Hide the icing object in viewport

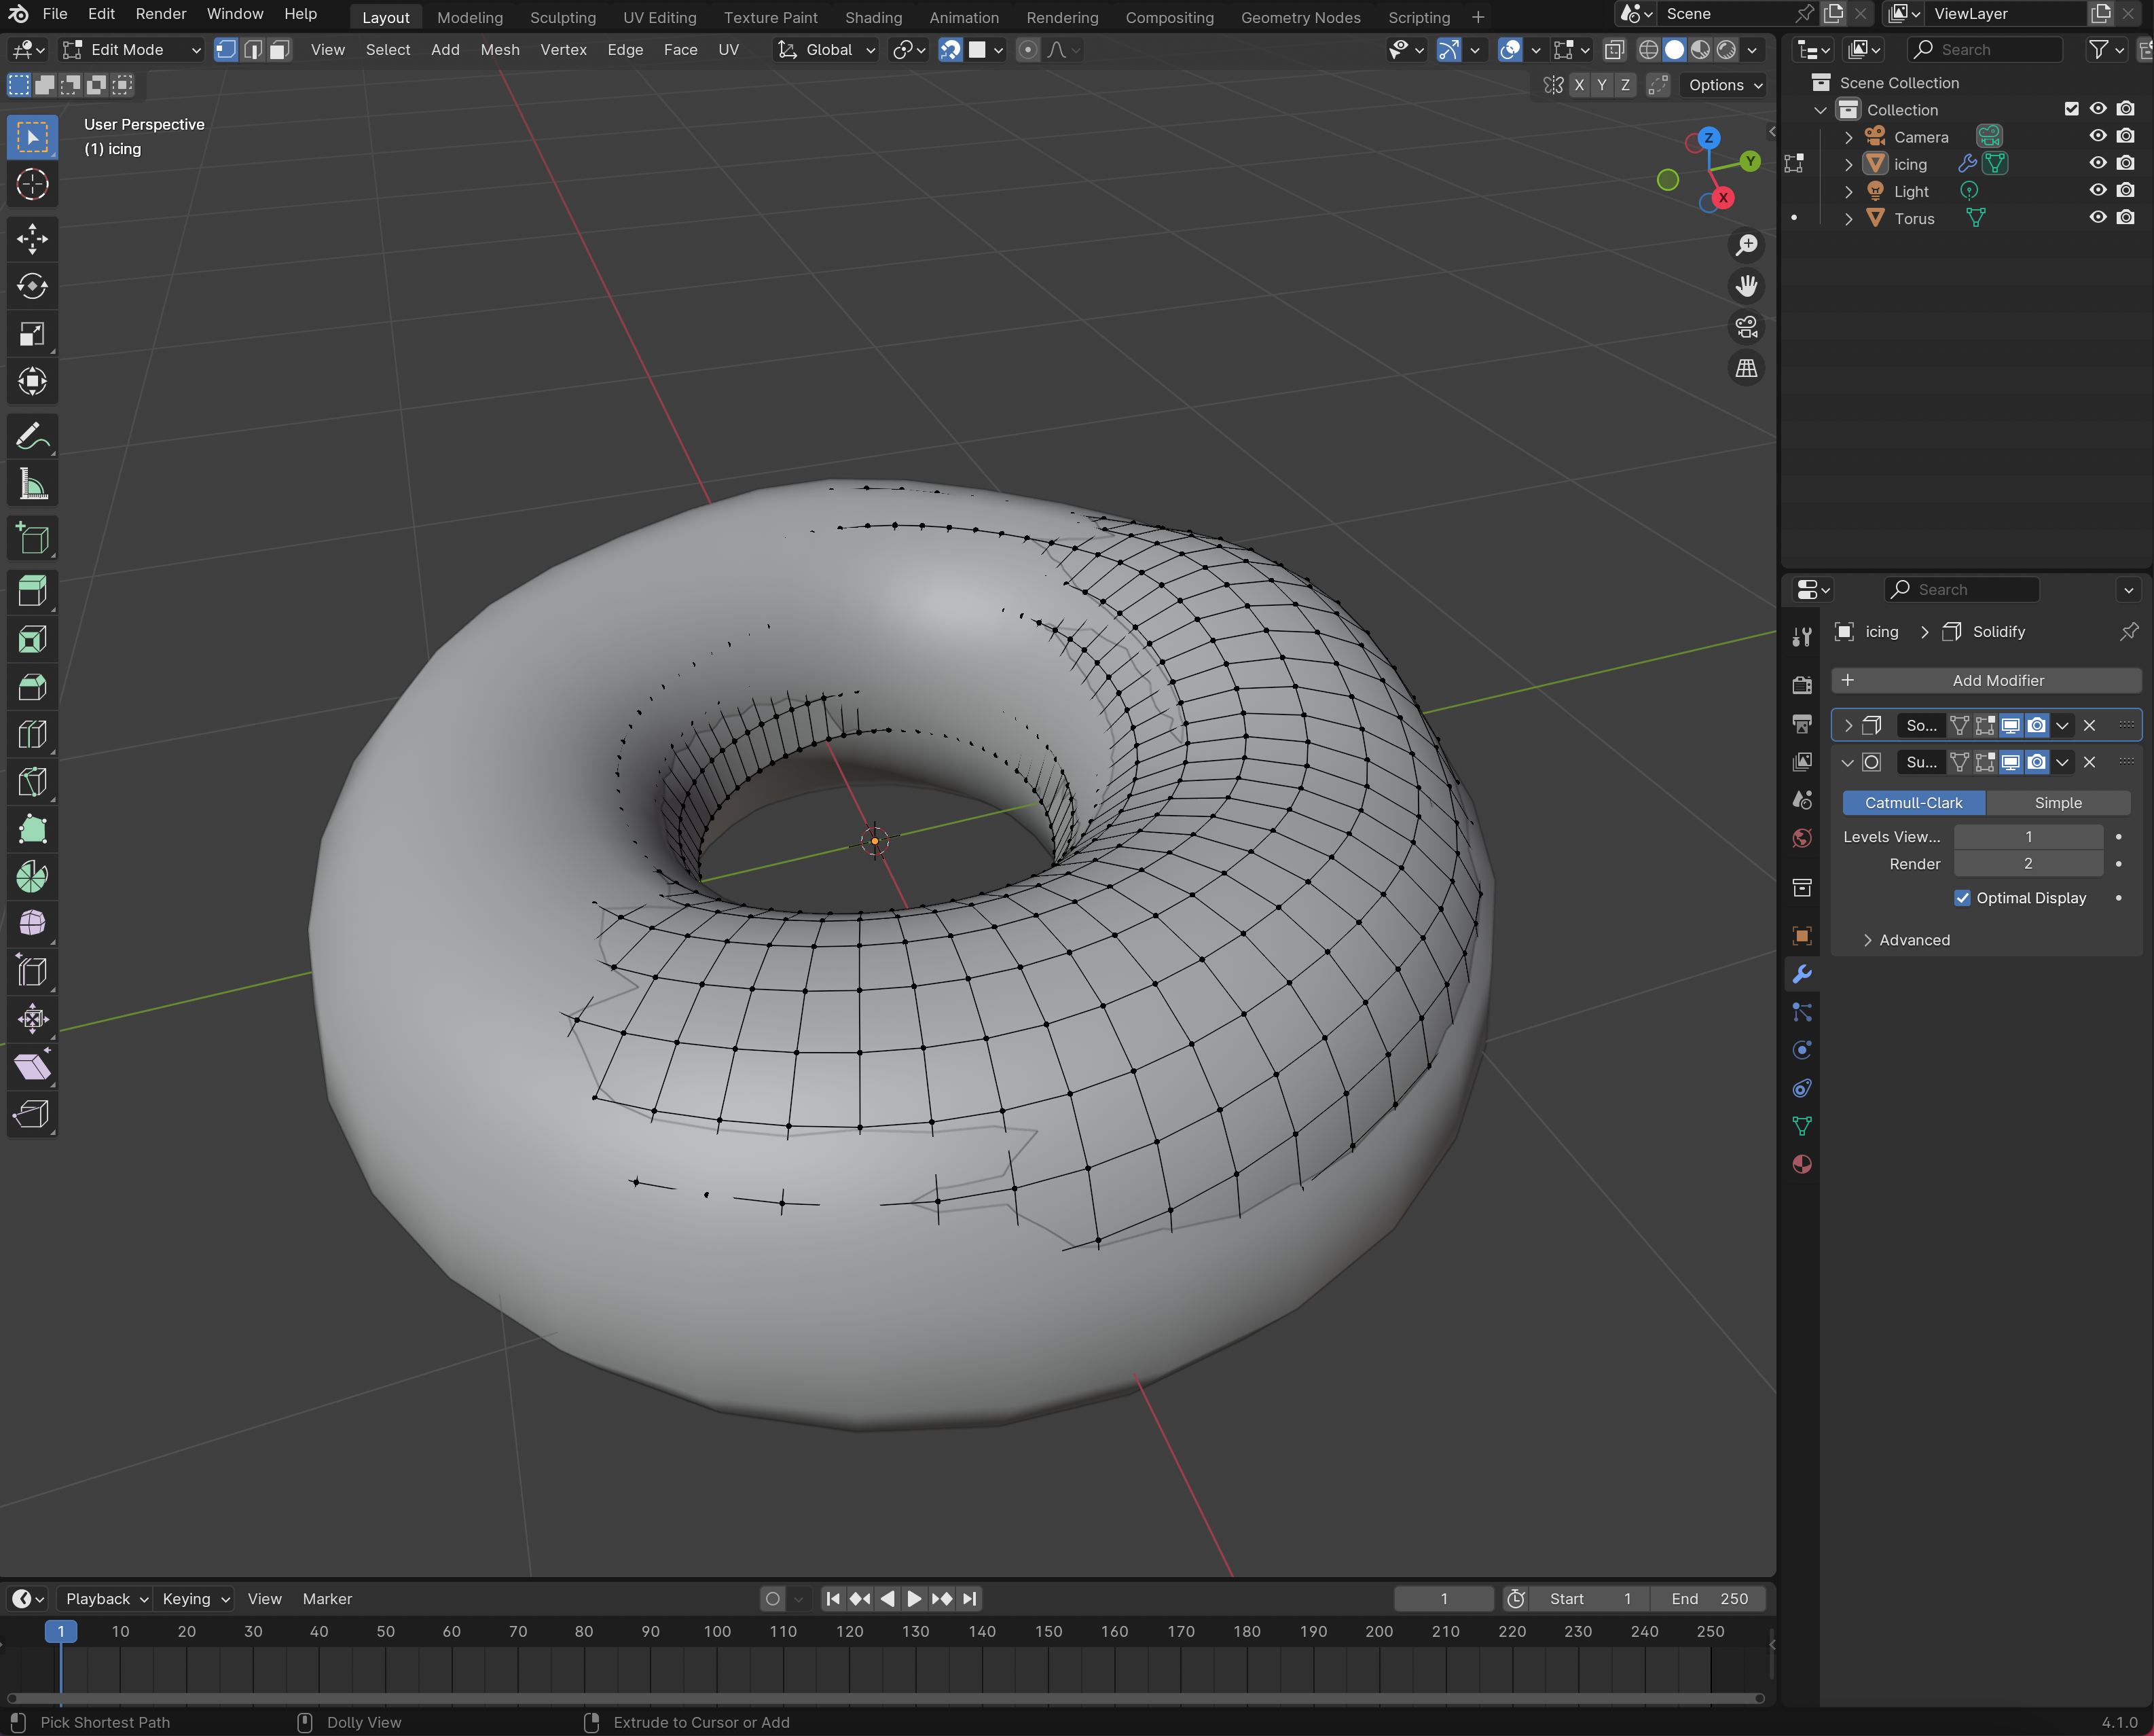2098,164
